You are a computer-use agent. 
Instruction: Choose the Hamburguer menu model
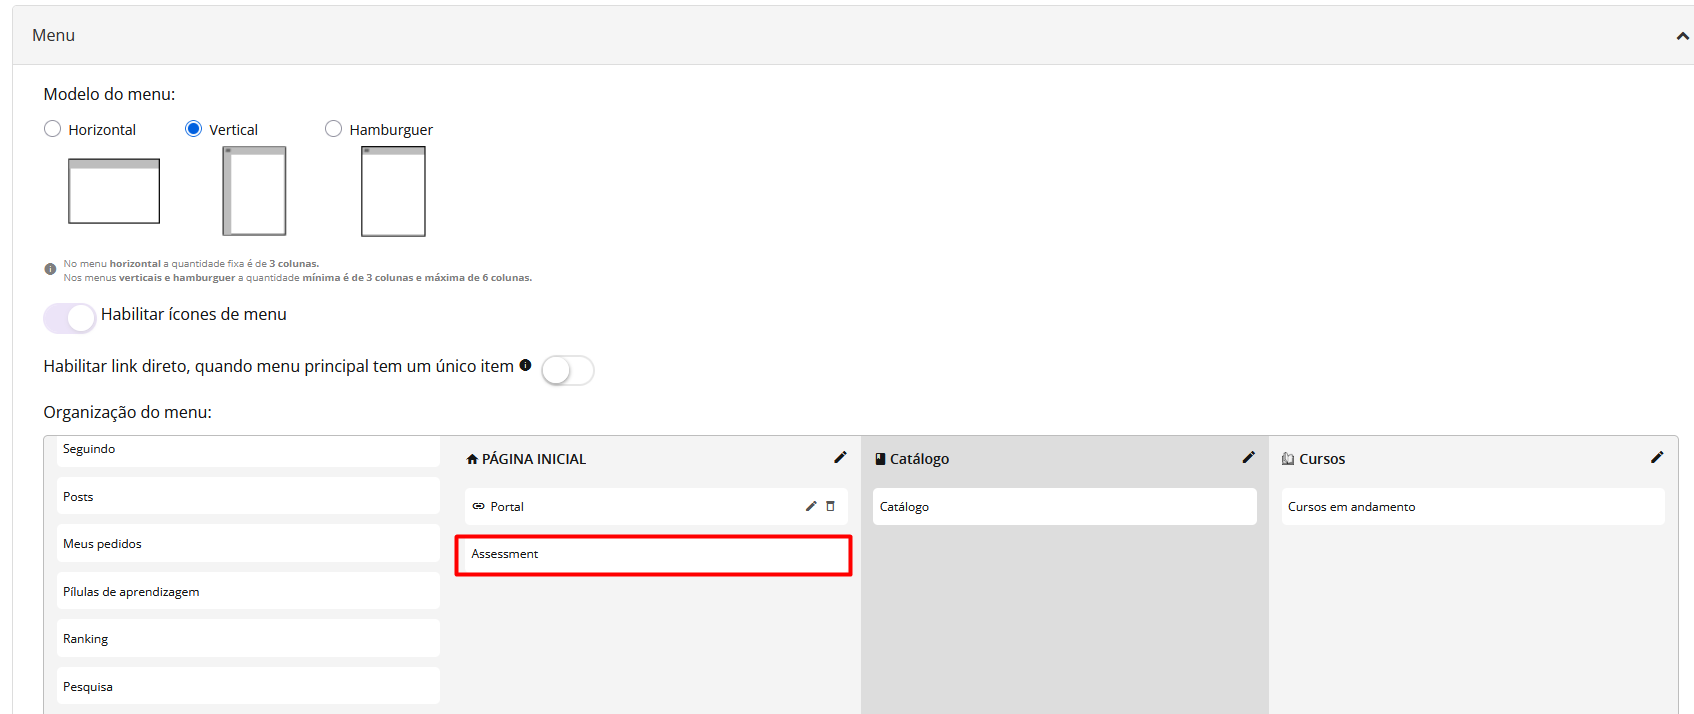pyautogui.click(x=334, y=129)
